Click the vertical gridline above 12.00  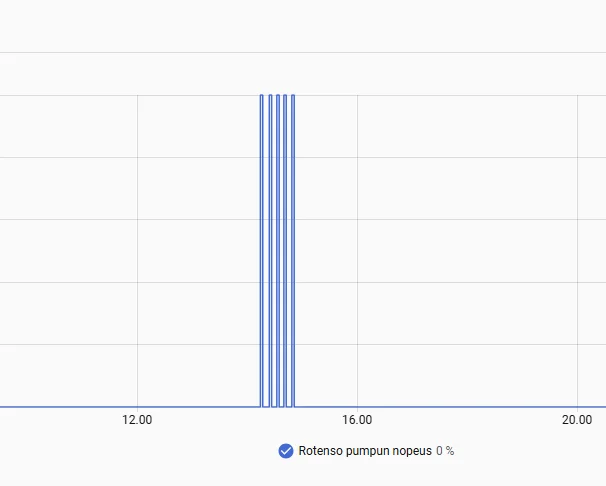(137, 251)
